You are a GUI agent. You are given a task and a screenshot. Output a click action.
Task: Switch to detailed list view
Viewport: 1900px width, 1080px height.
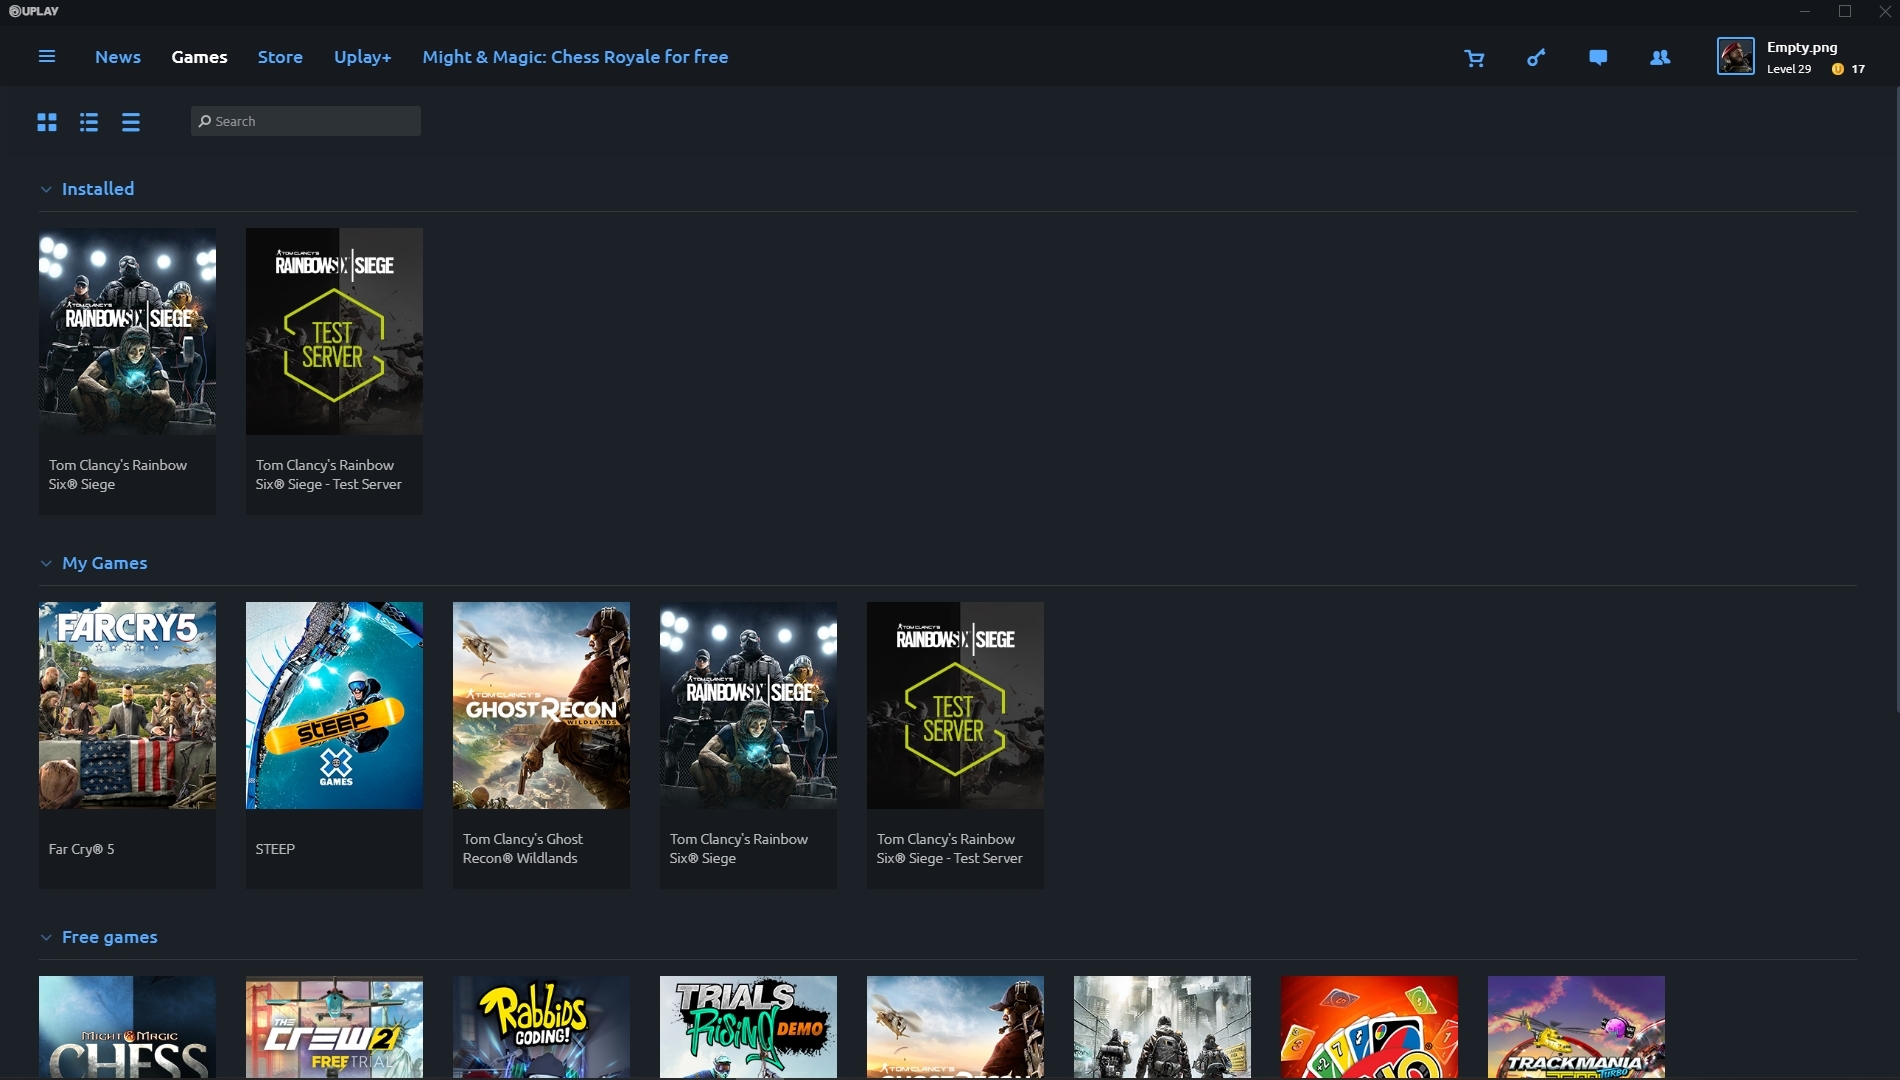(x=89, y=122)
